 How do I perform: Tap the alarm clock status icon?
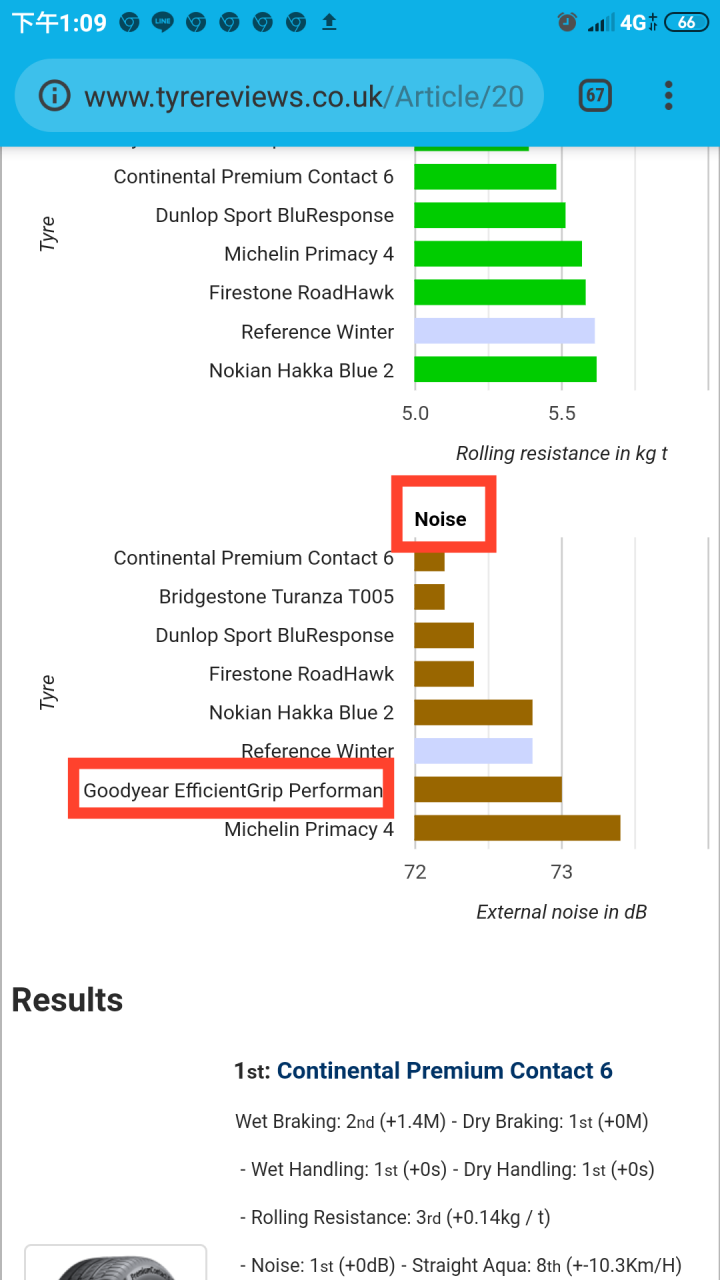pos(567,22)
